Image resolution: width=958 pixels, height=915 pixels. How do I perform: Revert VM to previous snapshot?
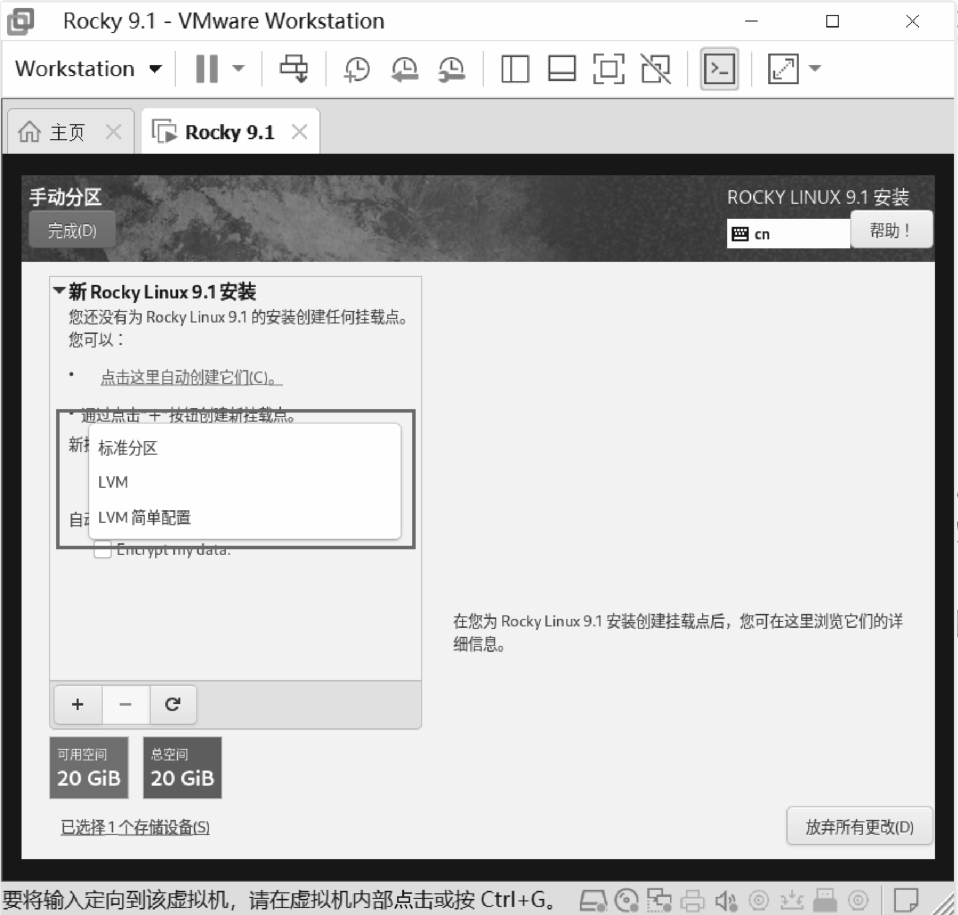405,69
